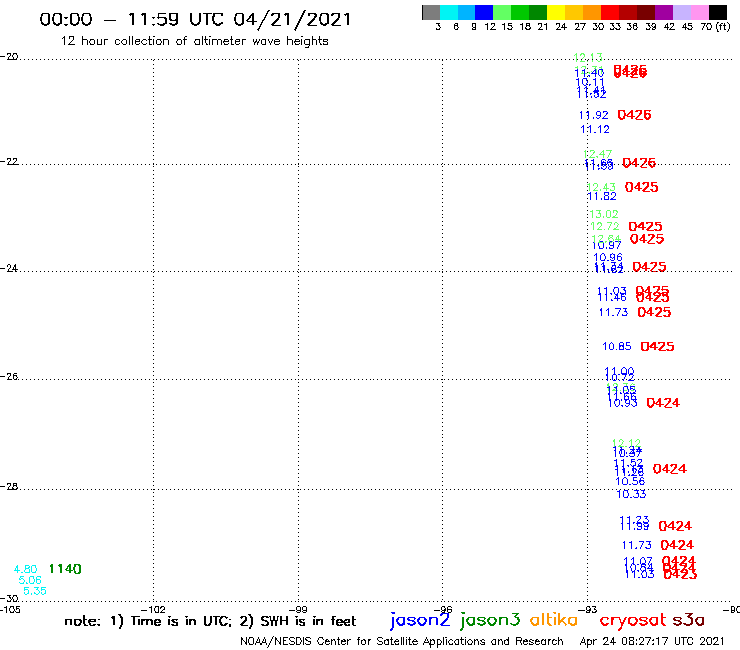Click the '-99' longitude axis label
Viewport: 740px width, 650px height.
pyautogui.click(x=298, y=609)
